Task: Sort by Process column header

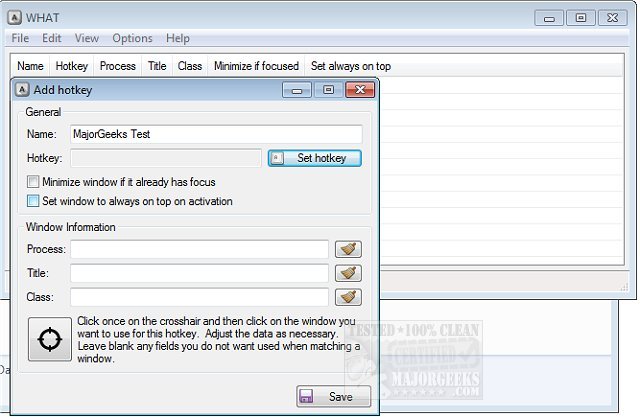Action: coord(118,66)
